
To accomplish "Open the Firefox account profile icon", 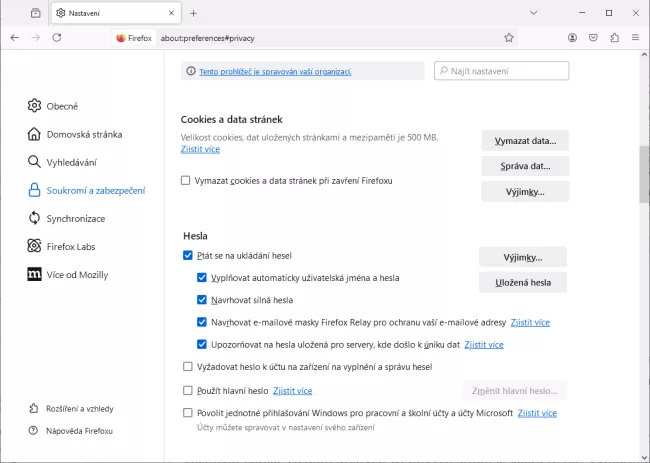I will [x=573, y=37].
